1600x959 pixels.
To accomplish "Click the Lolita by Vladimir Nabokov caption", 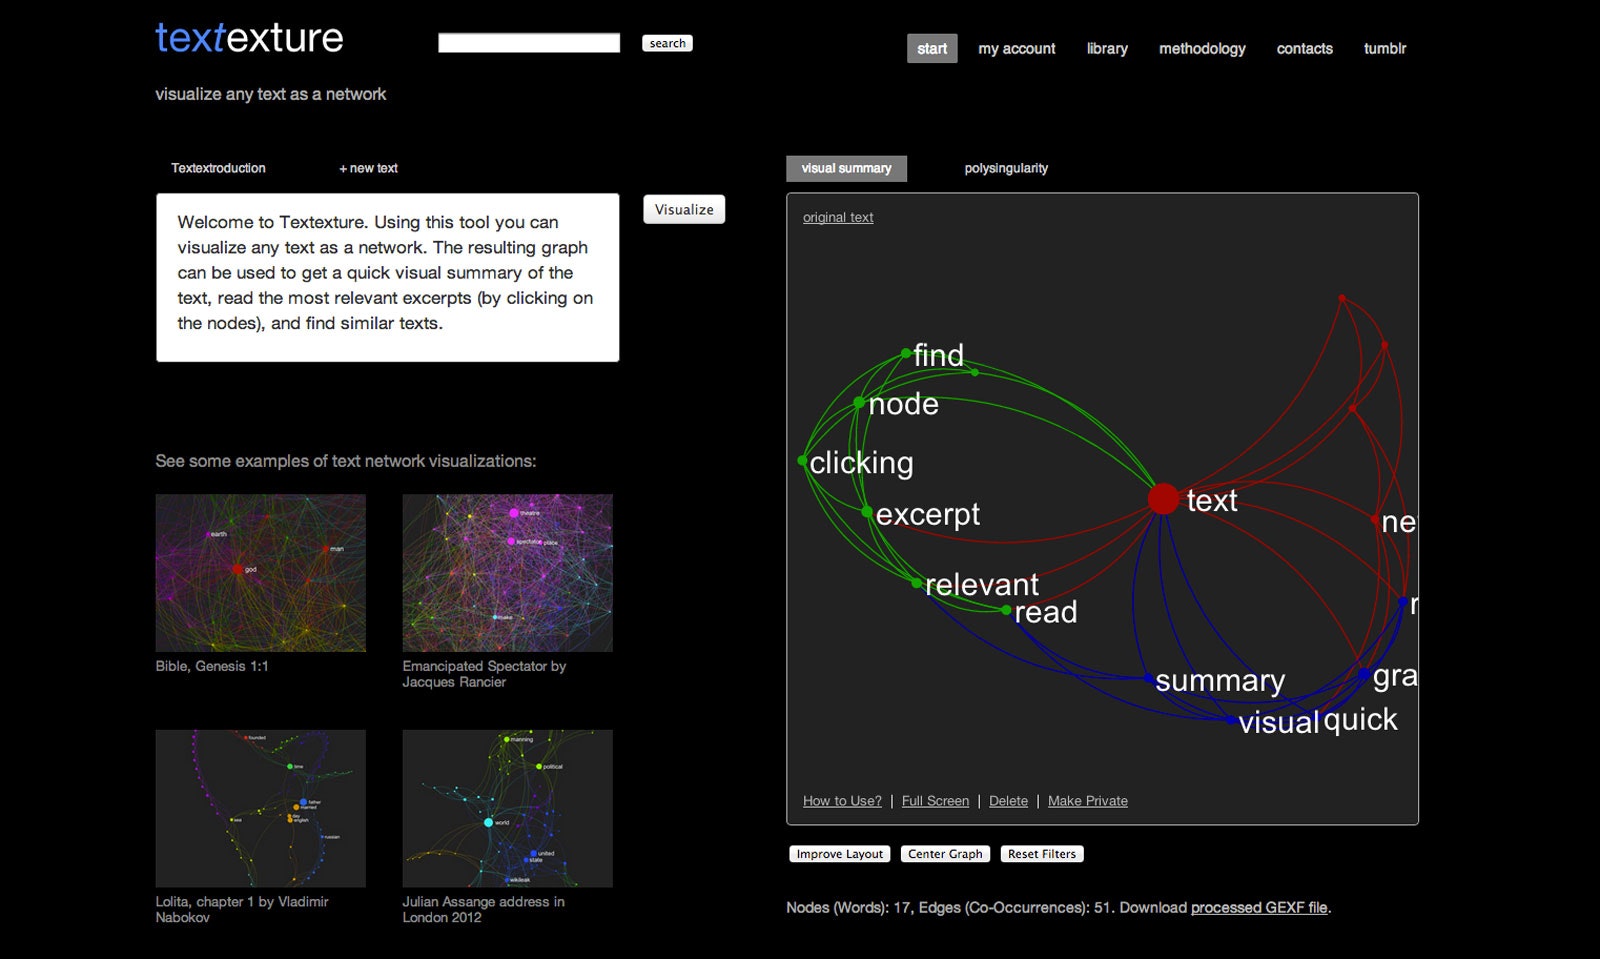I will (x=242, y=909).
